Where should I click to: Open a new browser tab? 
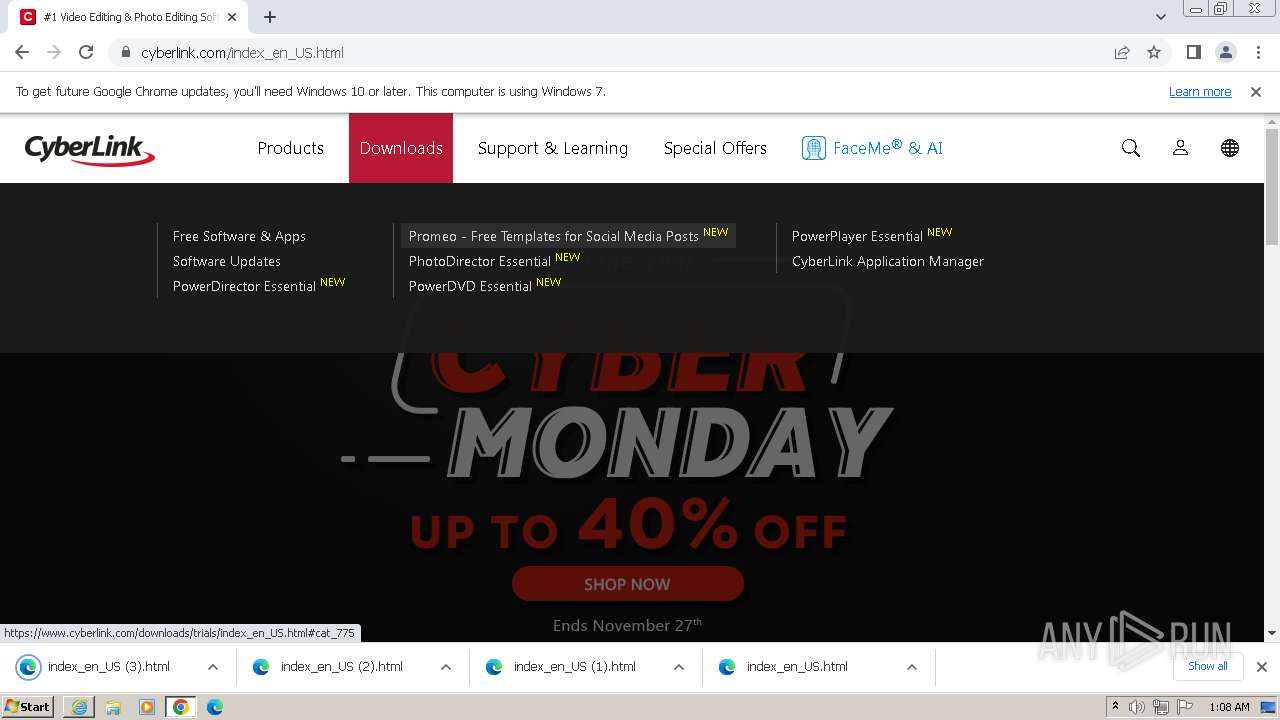(x=270, y=17)
